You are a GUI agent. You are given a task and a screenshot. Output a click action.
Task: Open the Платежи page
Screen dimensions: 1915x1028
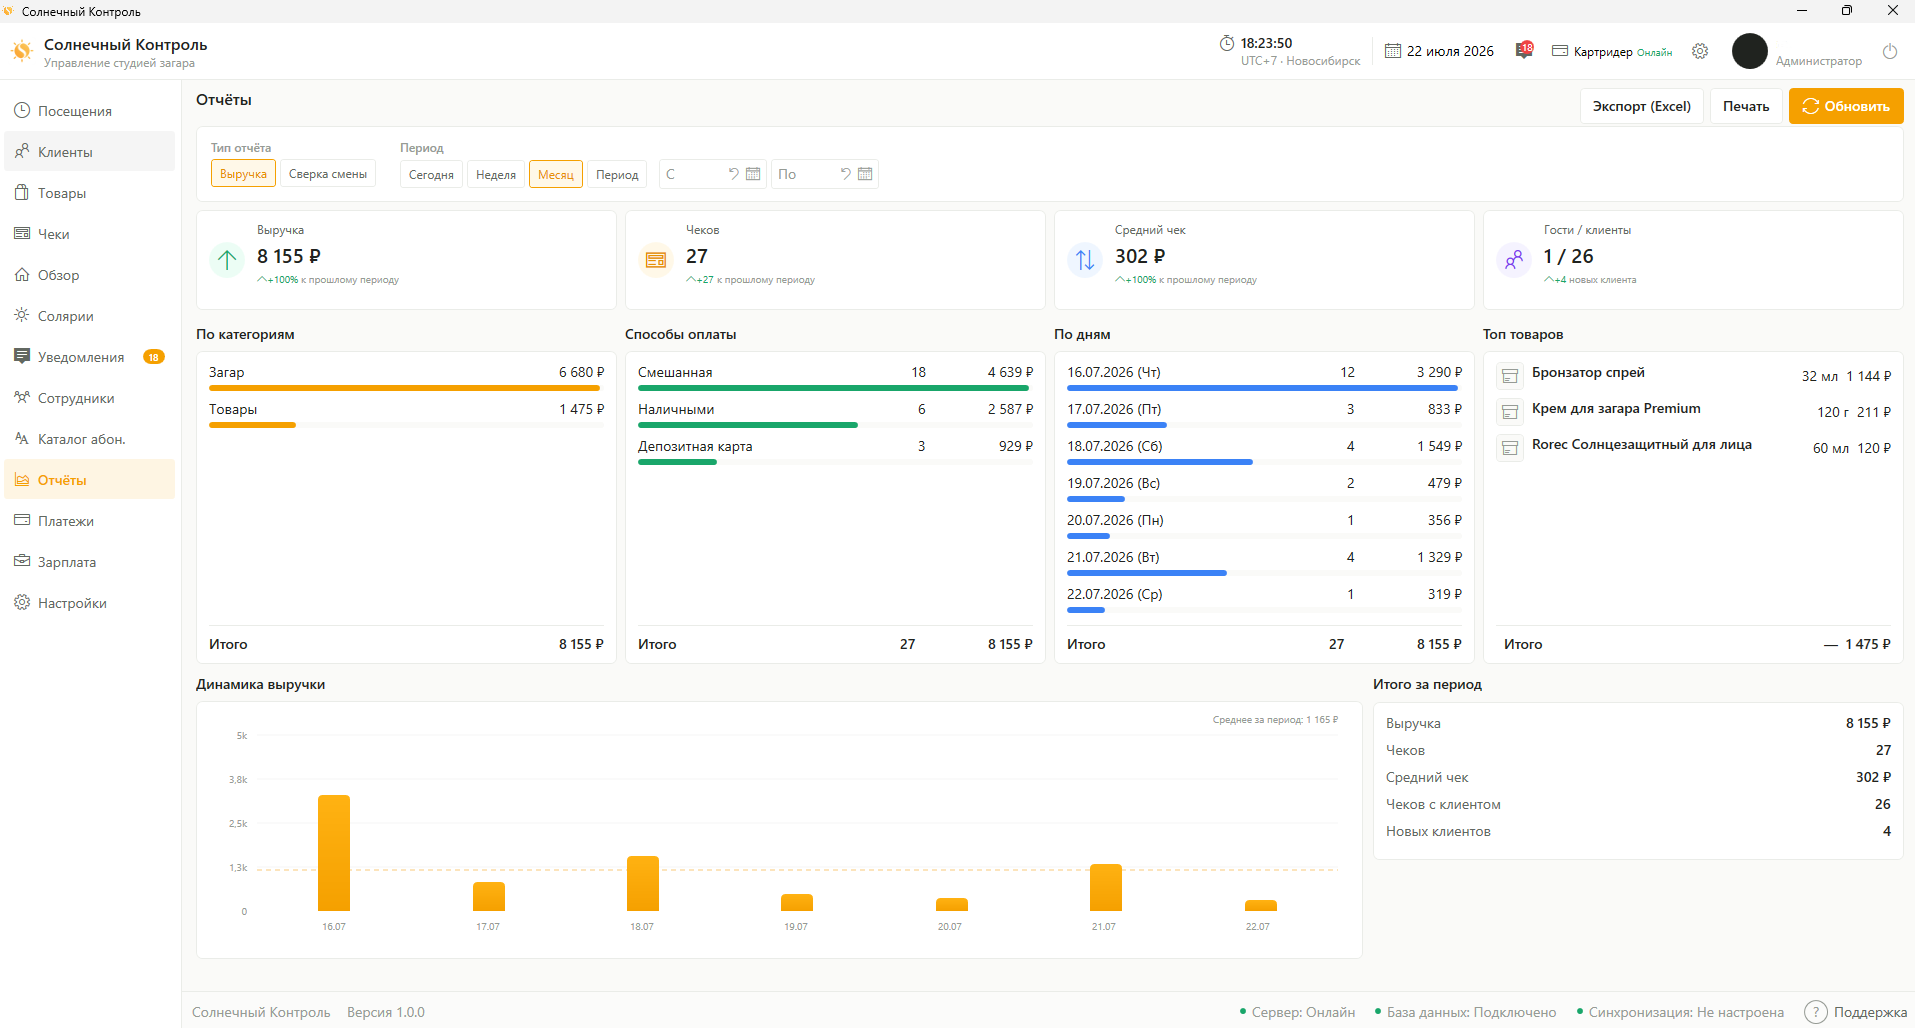tap(90, 521)
